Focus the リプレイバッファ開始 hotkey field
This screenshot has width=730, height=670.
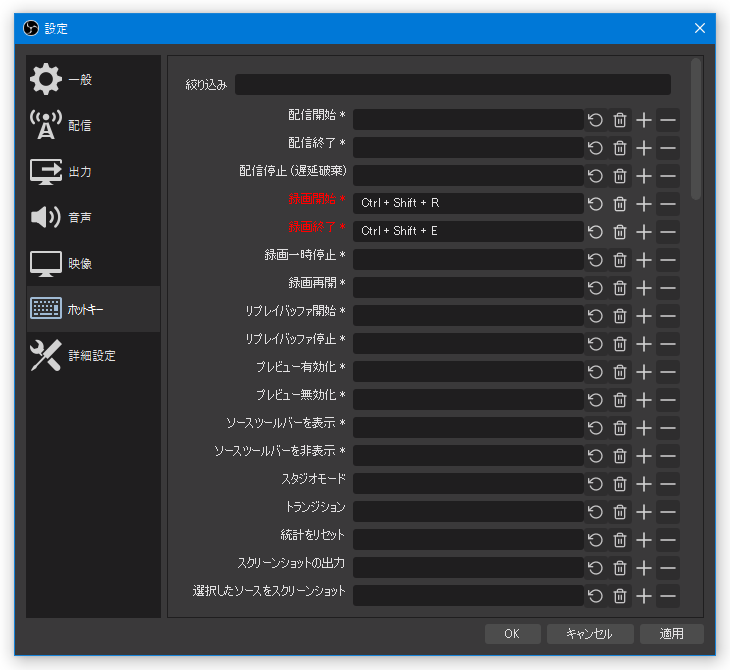pos(468,316)
